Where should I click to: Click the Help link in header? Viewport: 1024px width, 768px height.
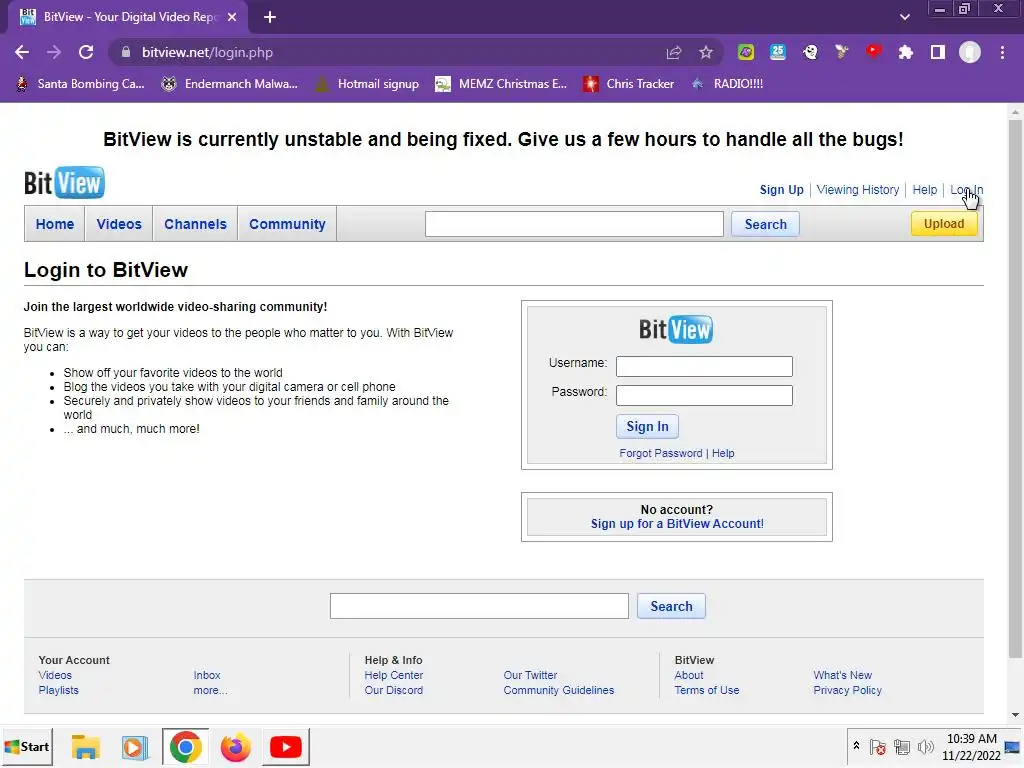(x=924, y=189)
